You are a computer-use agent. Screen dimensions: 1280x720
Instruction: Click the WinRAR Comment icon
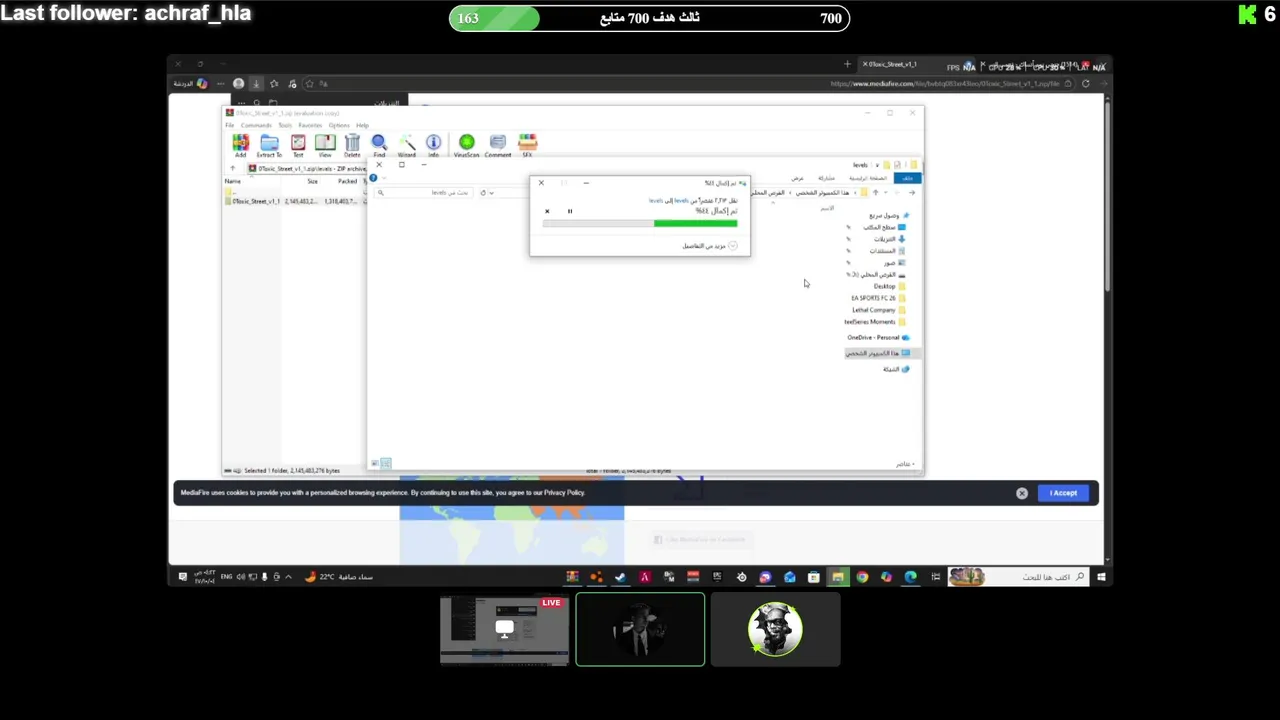pyautogui.click(x=498, y=146)
